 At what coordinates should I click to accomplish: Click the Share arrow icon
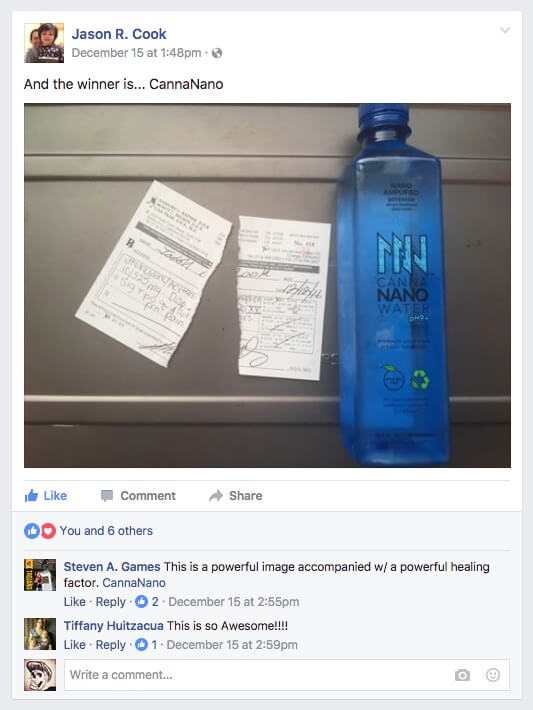click(216, 496)
